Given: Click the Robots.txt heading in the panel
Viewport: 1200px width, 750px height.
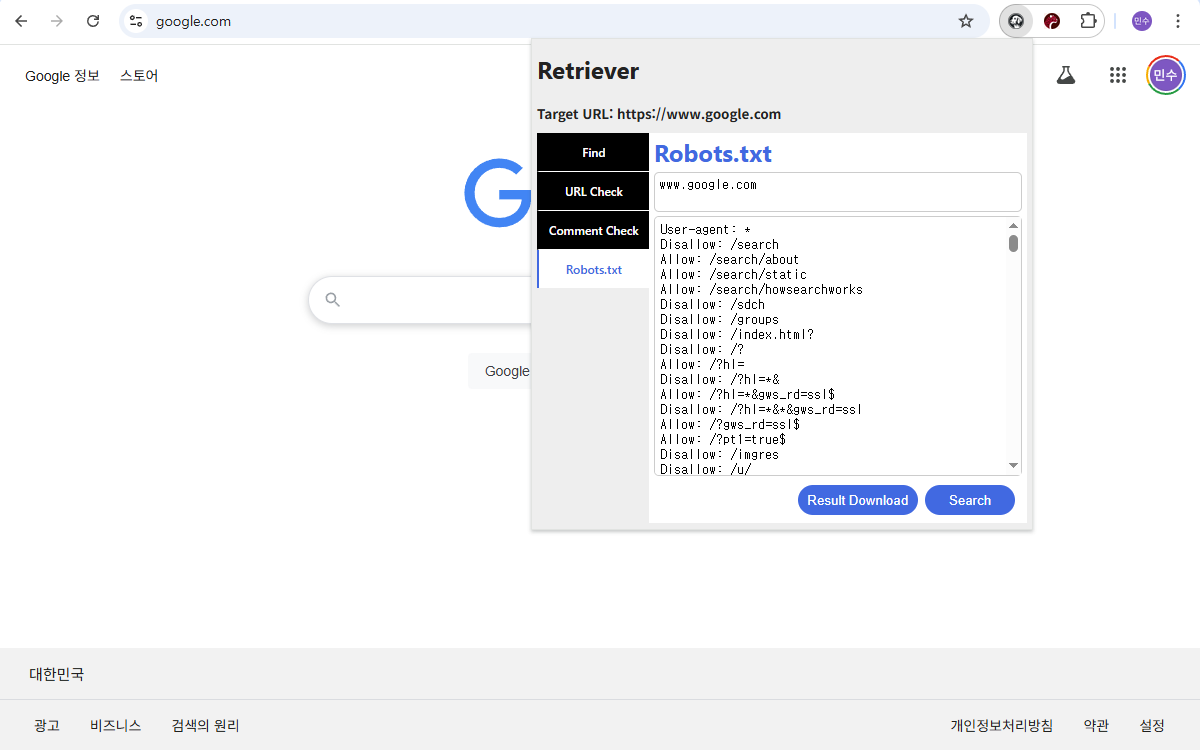Looking at the screenshot, I should [x=713, y=153].
